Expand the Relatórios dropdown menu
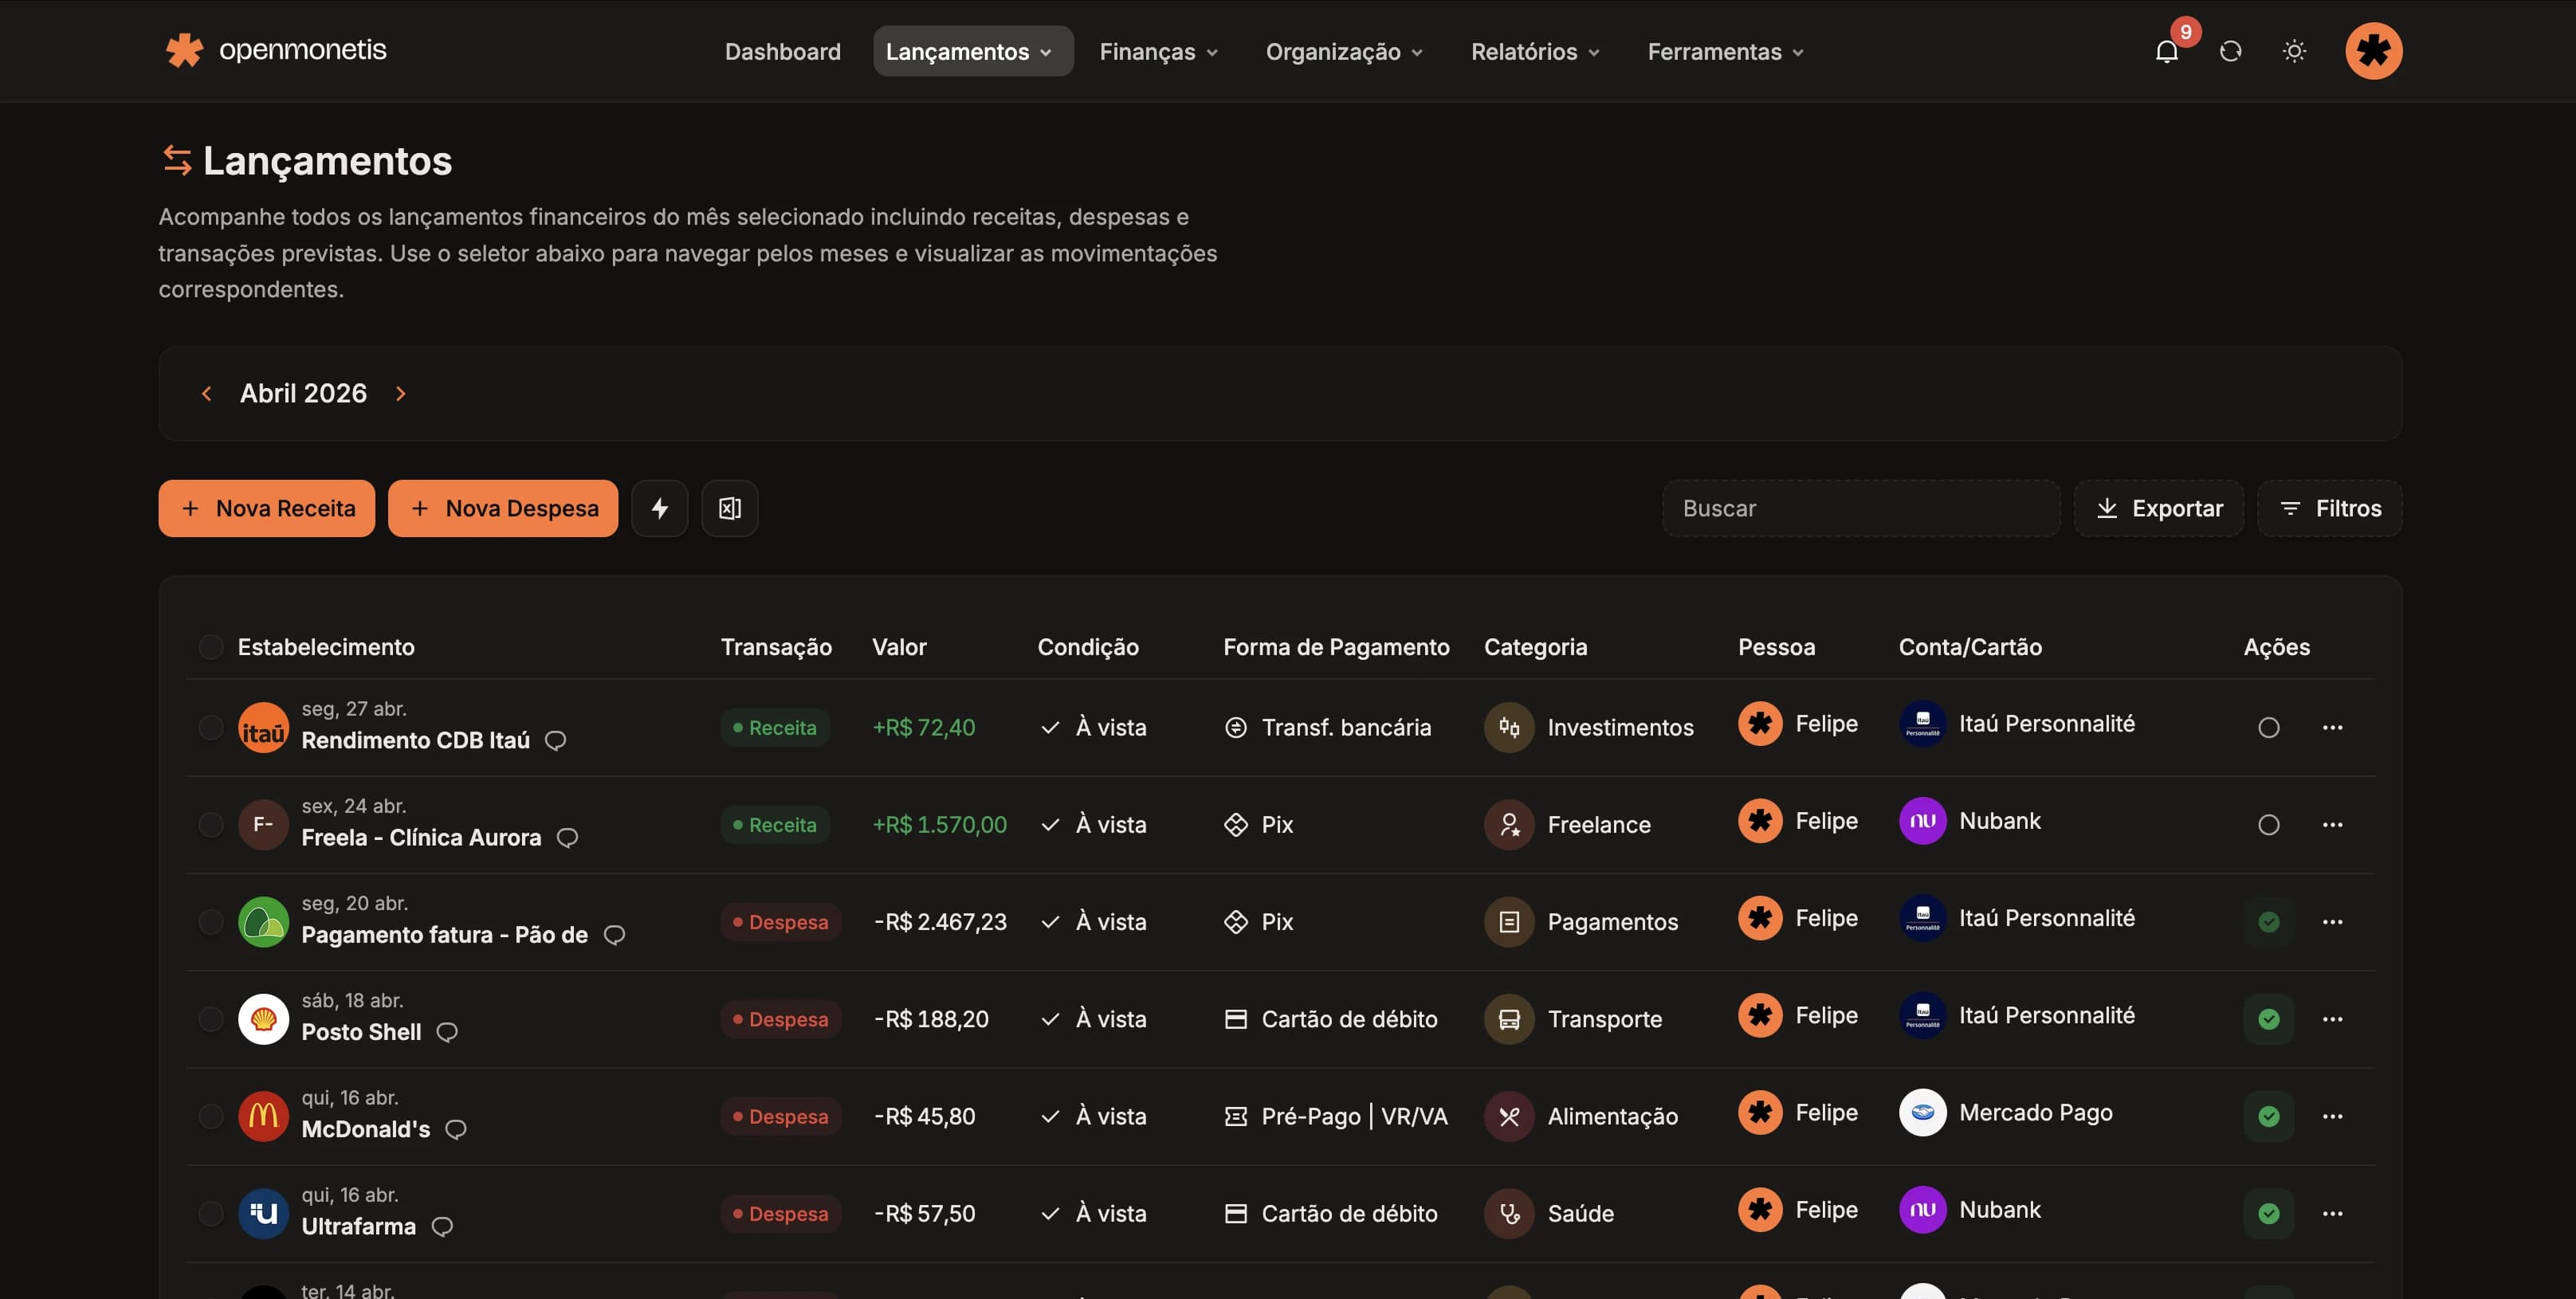Image resolution: width=2576 pixels, height=1299 pixels. pyautogui.click(x=1534, y=52)
